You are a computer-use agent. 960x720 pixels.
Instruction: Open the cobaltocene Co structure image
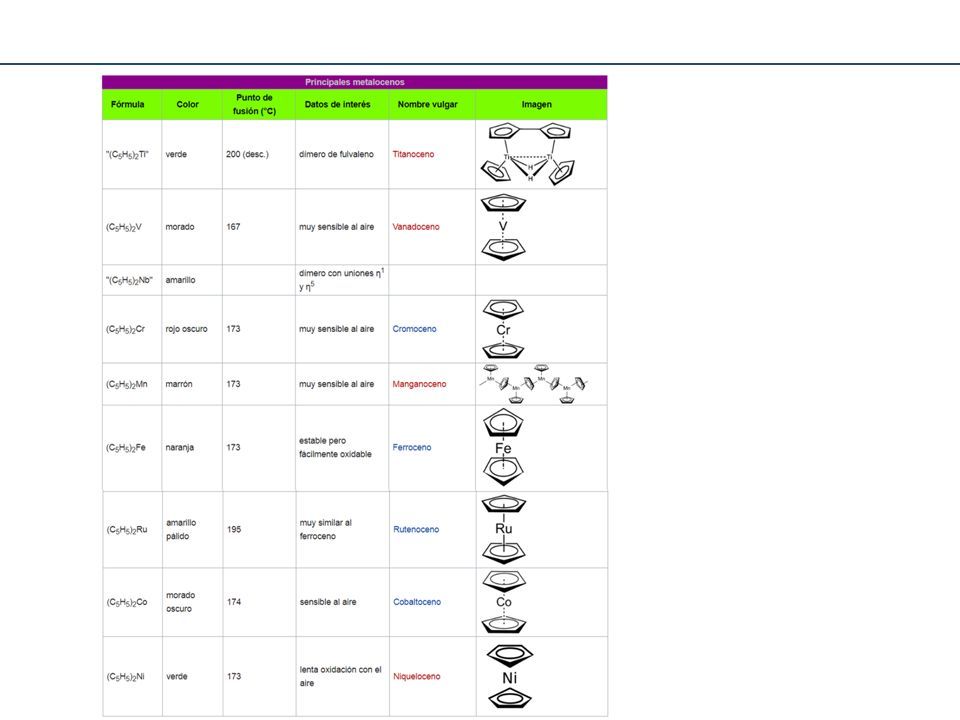point(504,602)
